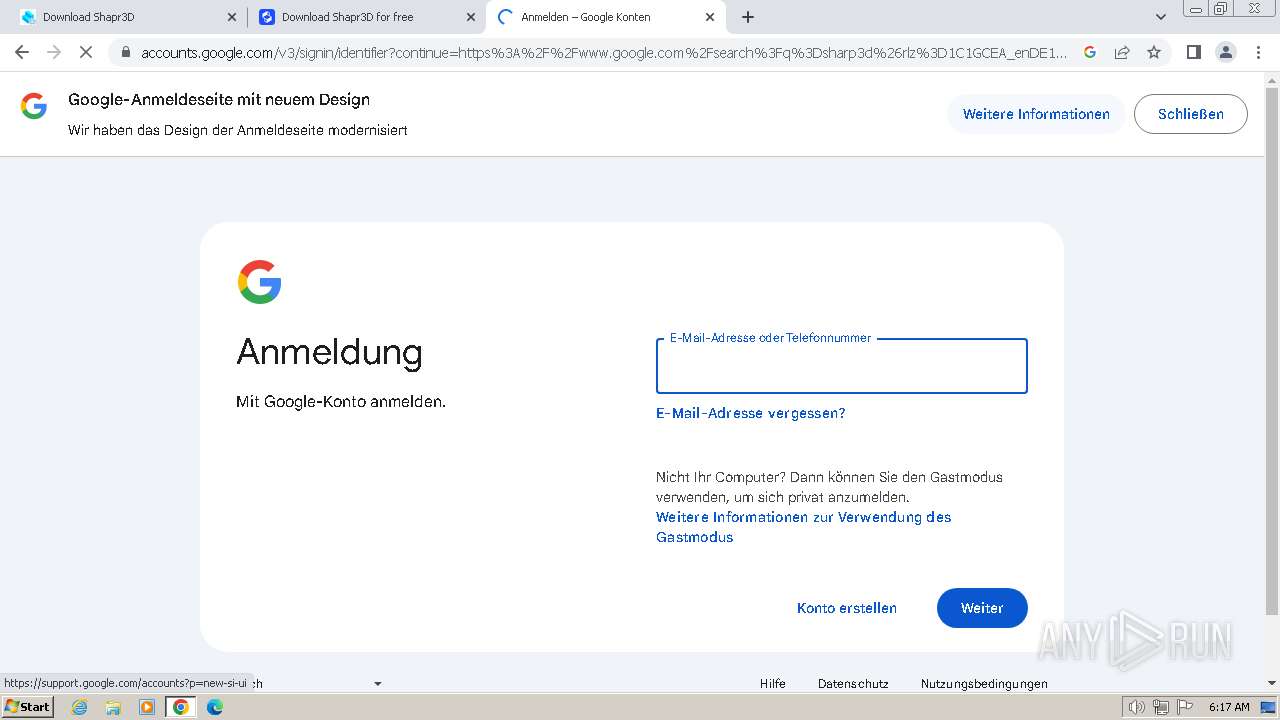This screenshot has height=720, width=1280.
Task: Click the network tray icon
Action: pyautogui.click(x=1161, y=707)
